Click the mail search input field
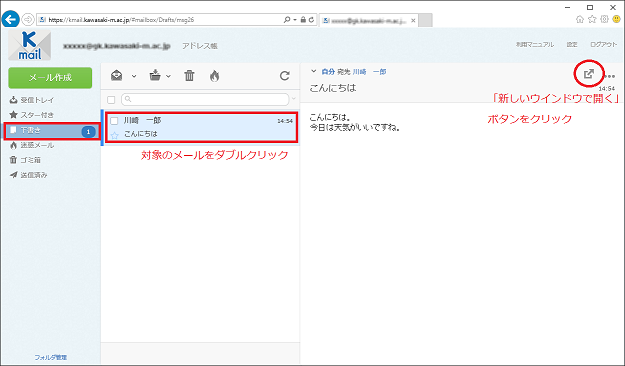 pos(205,99)
